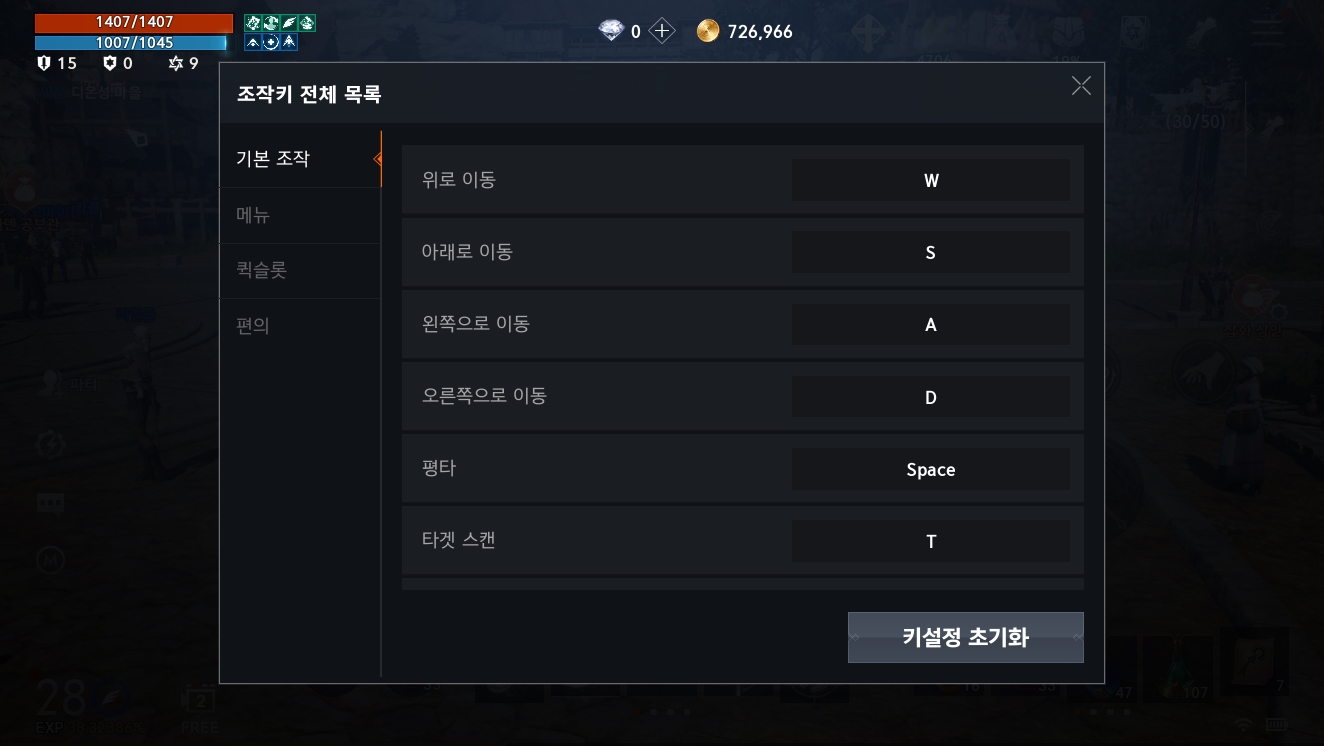This screenshot has width=1324, height=746.
Task: Click the plus icon beside diamonds
Action: point(662,31)
